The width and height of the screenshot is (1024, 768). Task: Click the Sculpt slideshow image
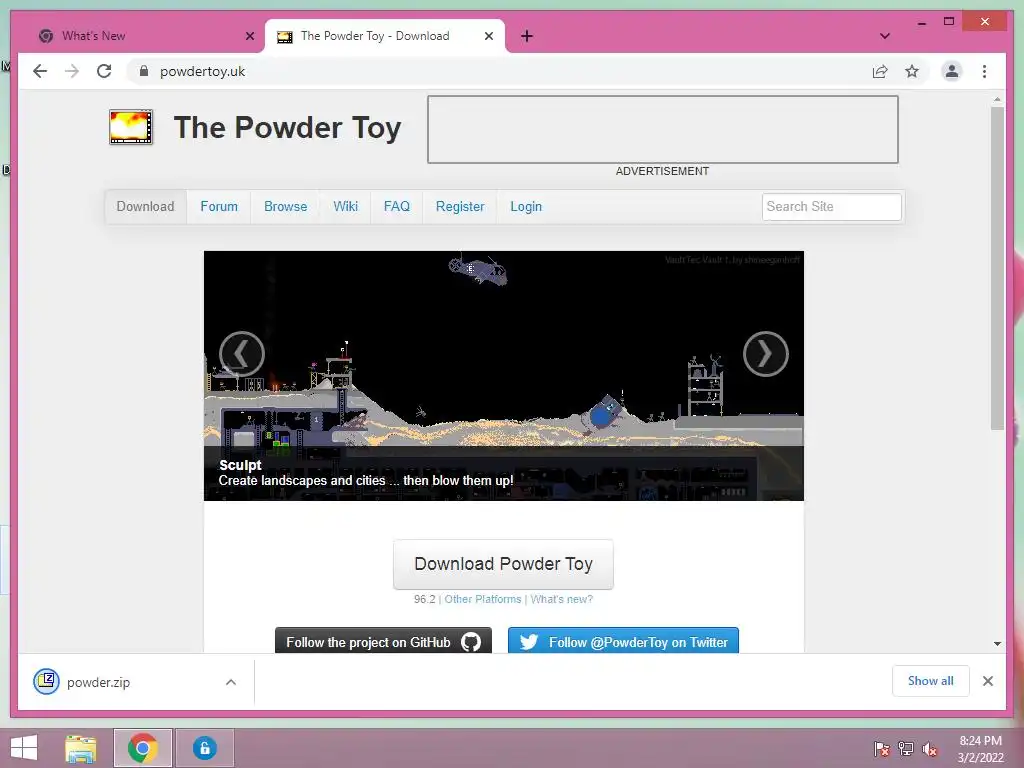(504, 376)
